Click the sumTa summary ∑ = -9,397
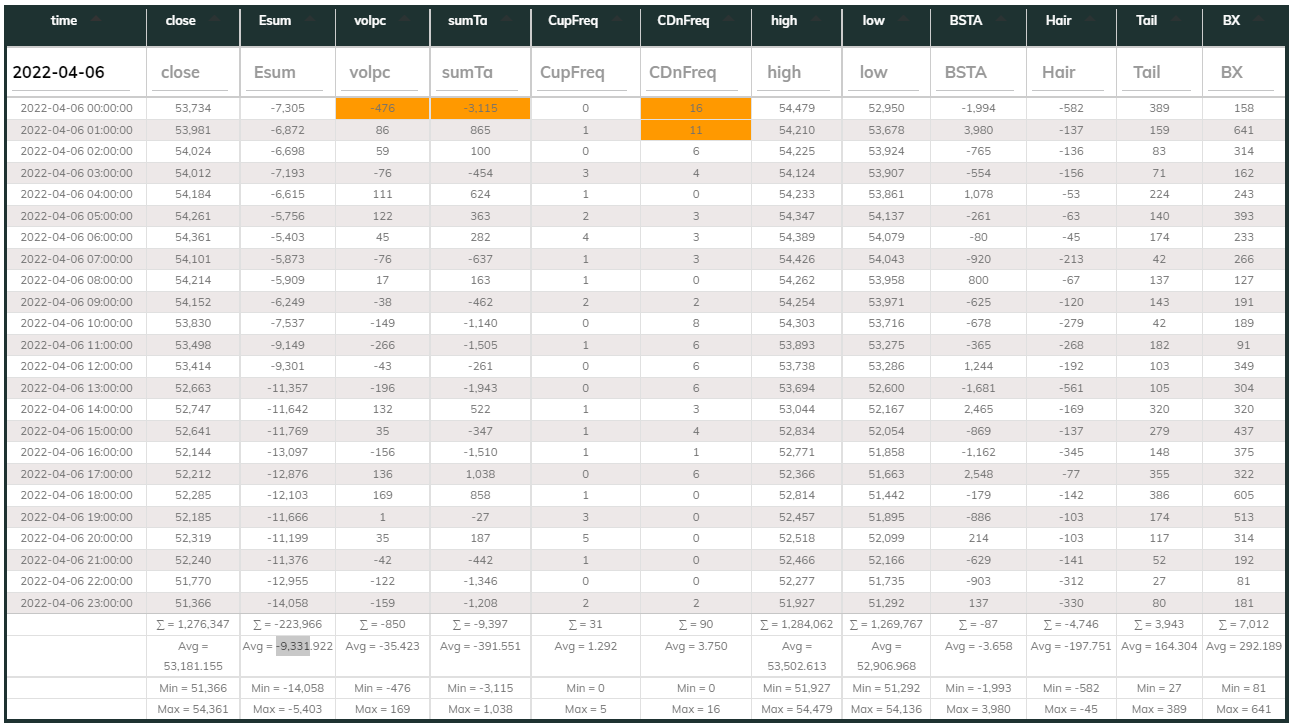Image resolution: width=1292 pixels, height=725 pixels. point(481,625)
